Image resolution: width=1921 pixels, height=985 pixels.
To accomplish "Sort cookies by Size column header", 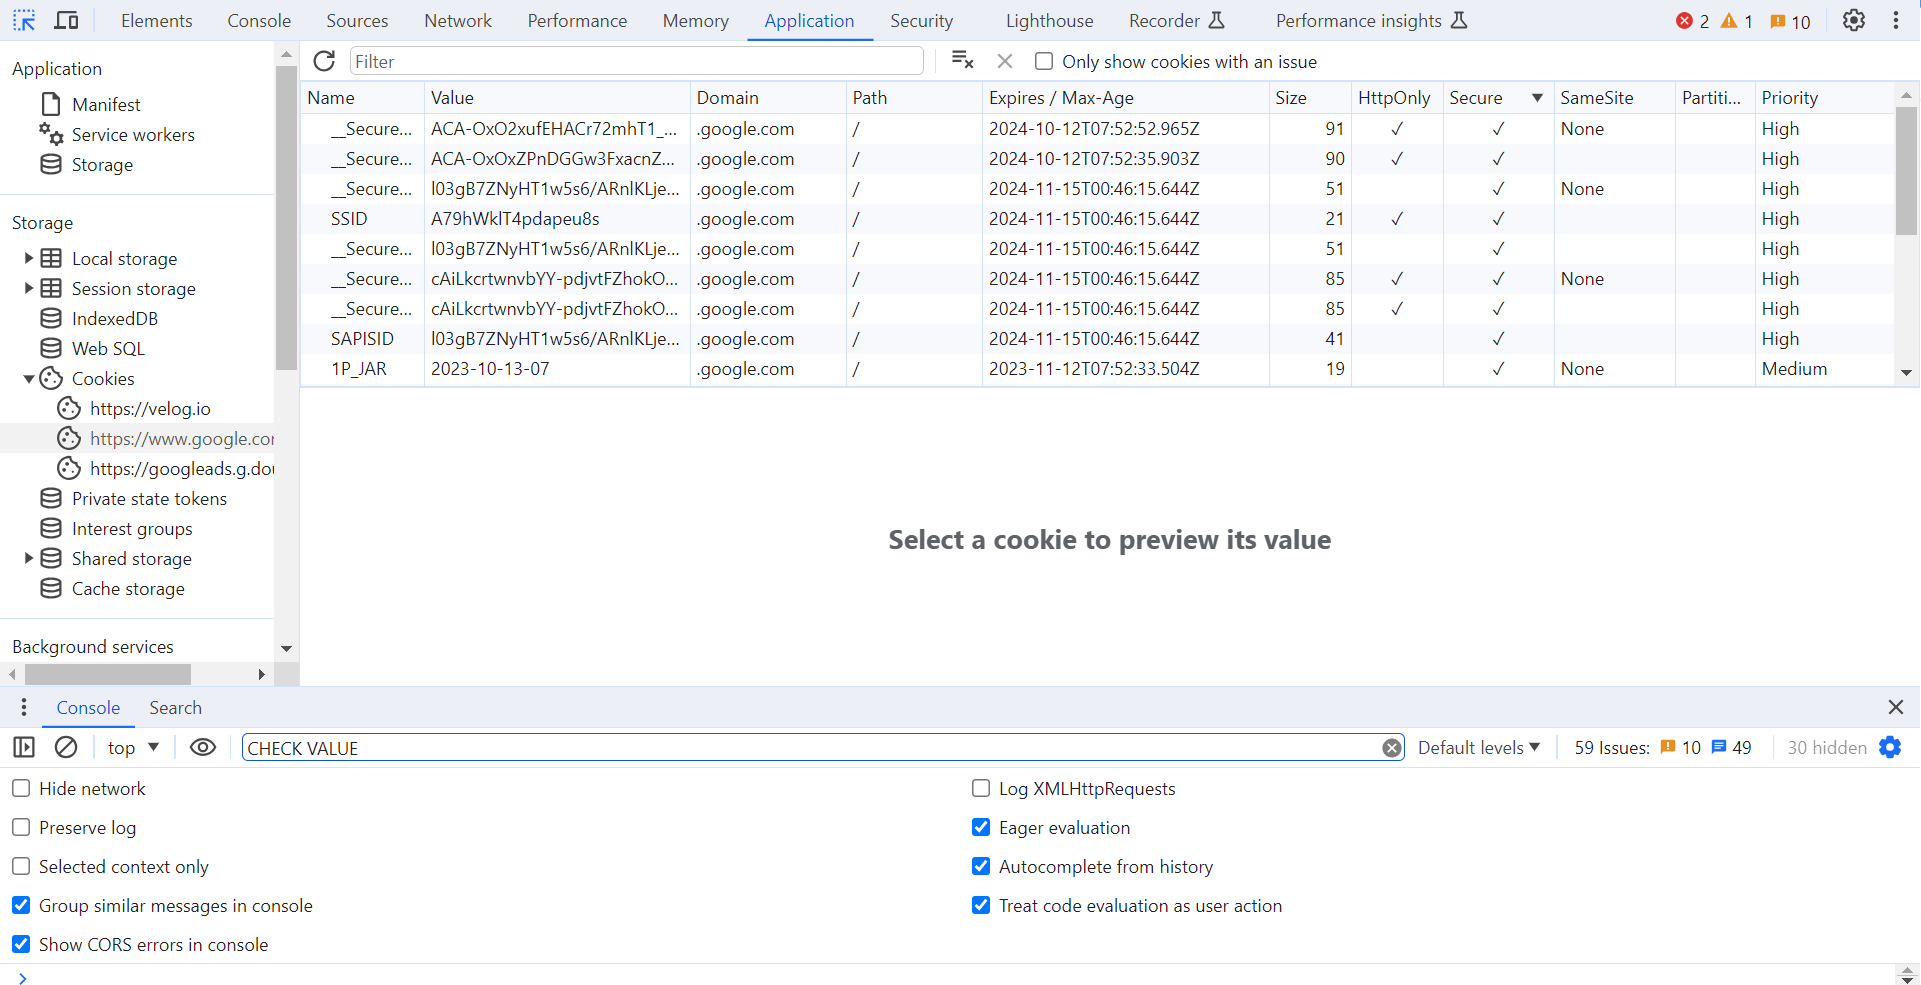I will (x=1310, y=98).
